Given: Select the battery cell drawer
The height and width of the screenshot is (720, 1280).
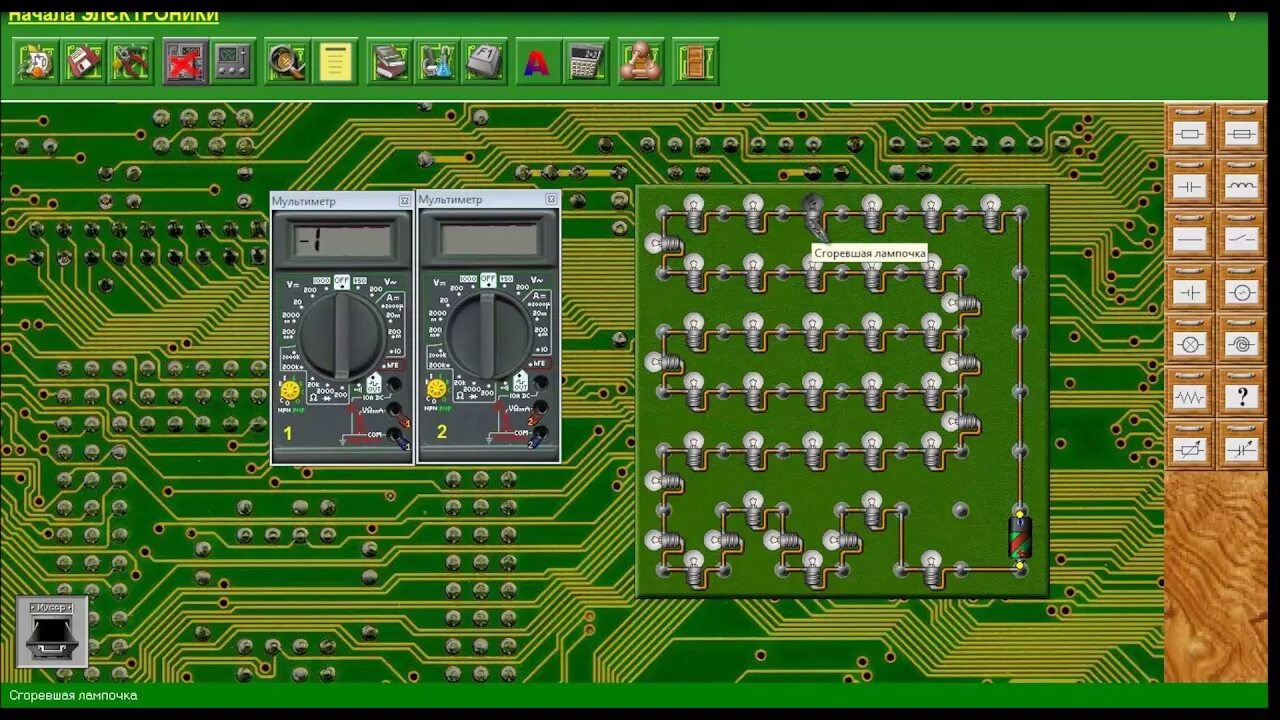Looking at the screenshot, I should click(1190, 289).
